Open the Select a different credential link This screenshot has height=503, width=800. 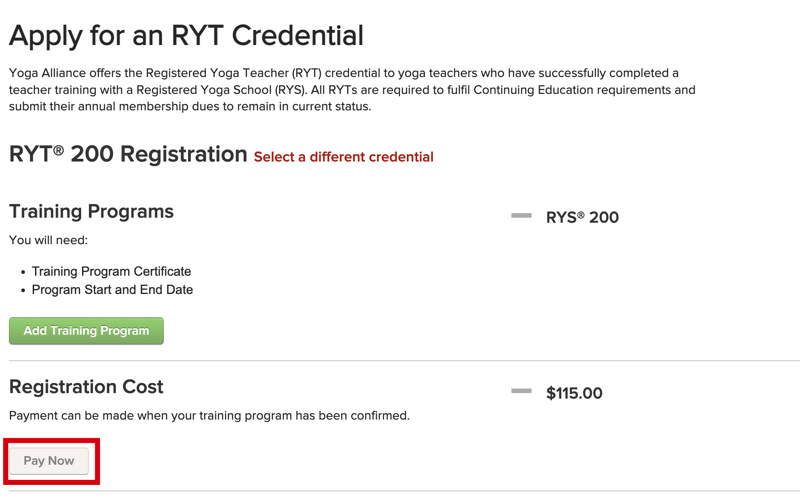point(343,157)
